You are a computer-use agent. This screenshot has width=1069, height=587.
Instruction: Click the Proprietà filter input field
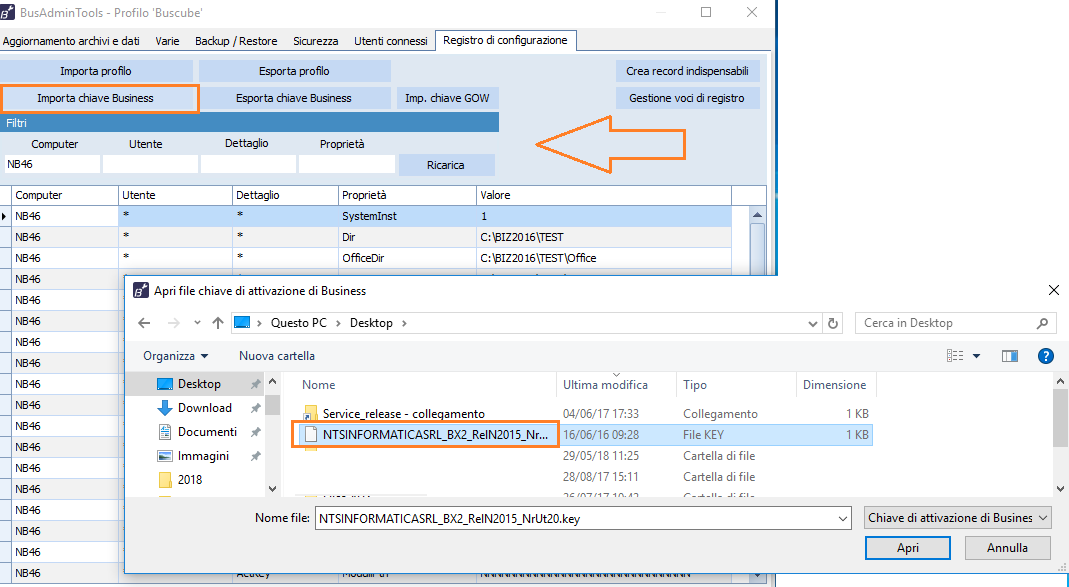pos(347,164)
